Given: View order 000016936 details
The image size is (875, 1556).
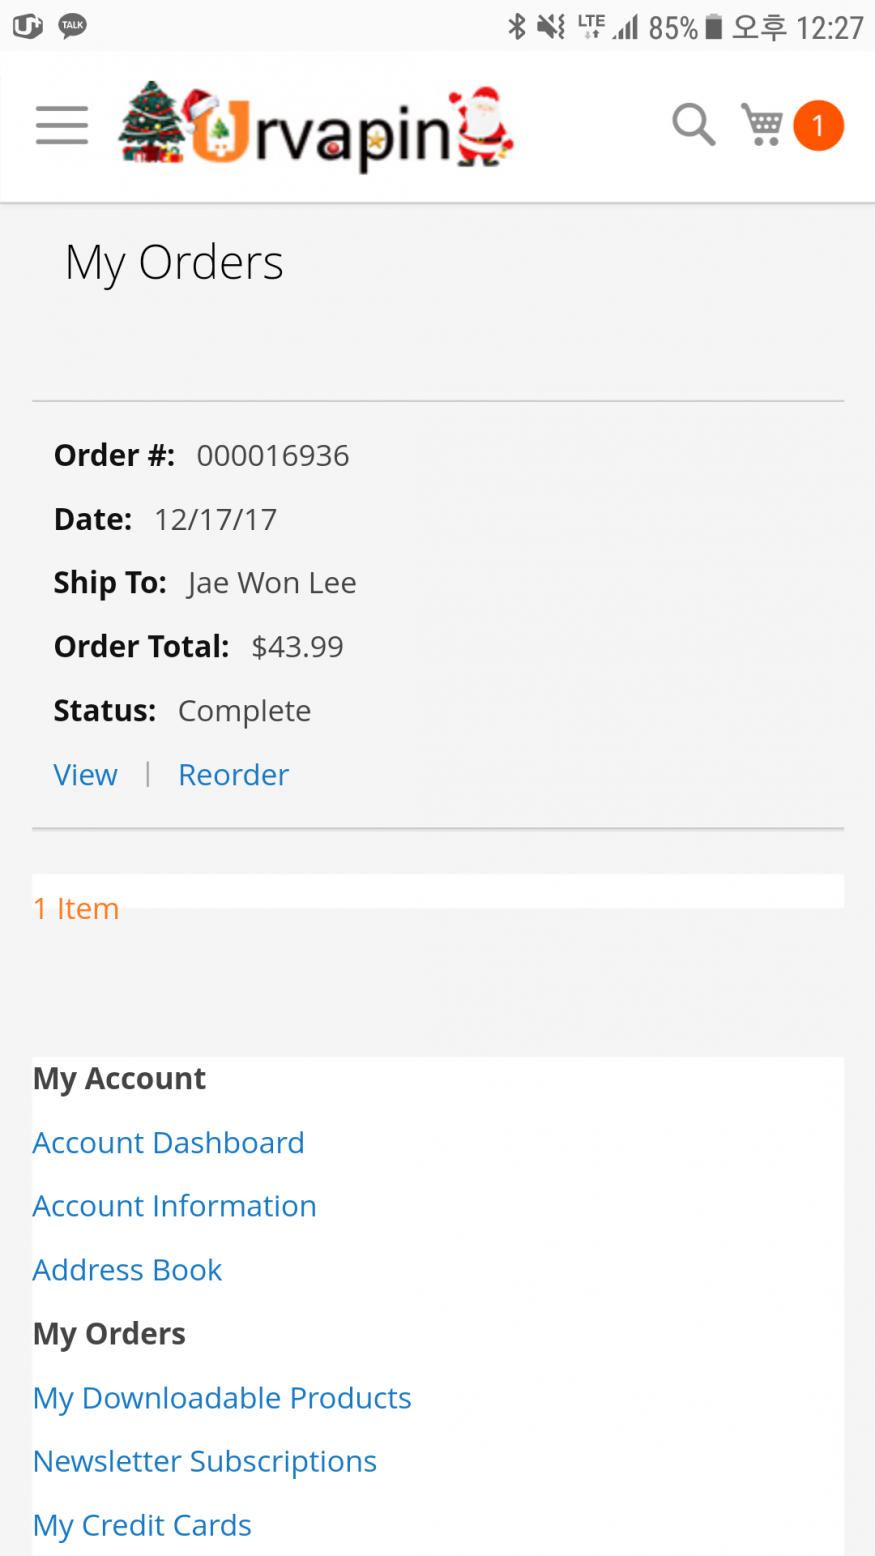Looking at the screenshot, I should 86,775.
